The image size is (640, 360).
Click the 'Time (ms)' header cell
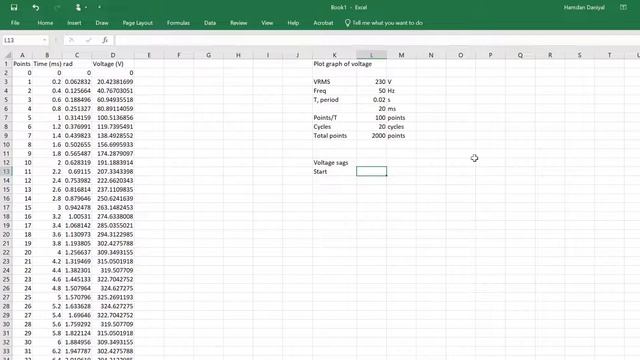point(47,64)
